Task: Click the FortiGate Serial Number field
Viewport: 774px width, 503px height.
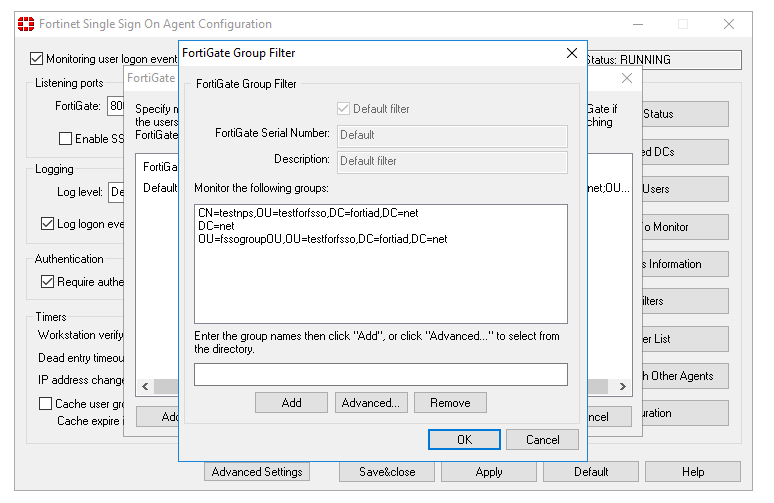Action: point(452,136)
